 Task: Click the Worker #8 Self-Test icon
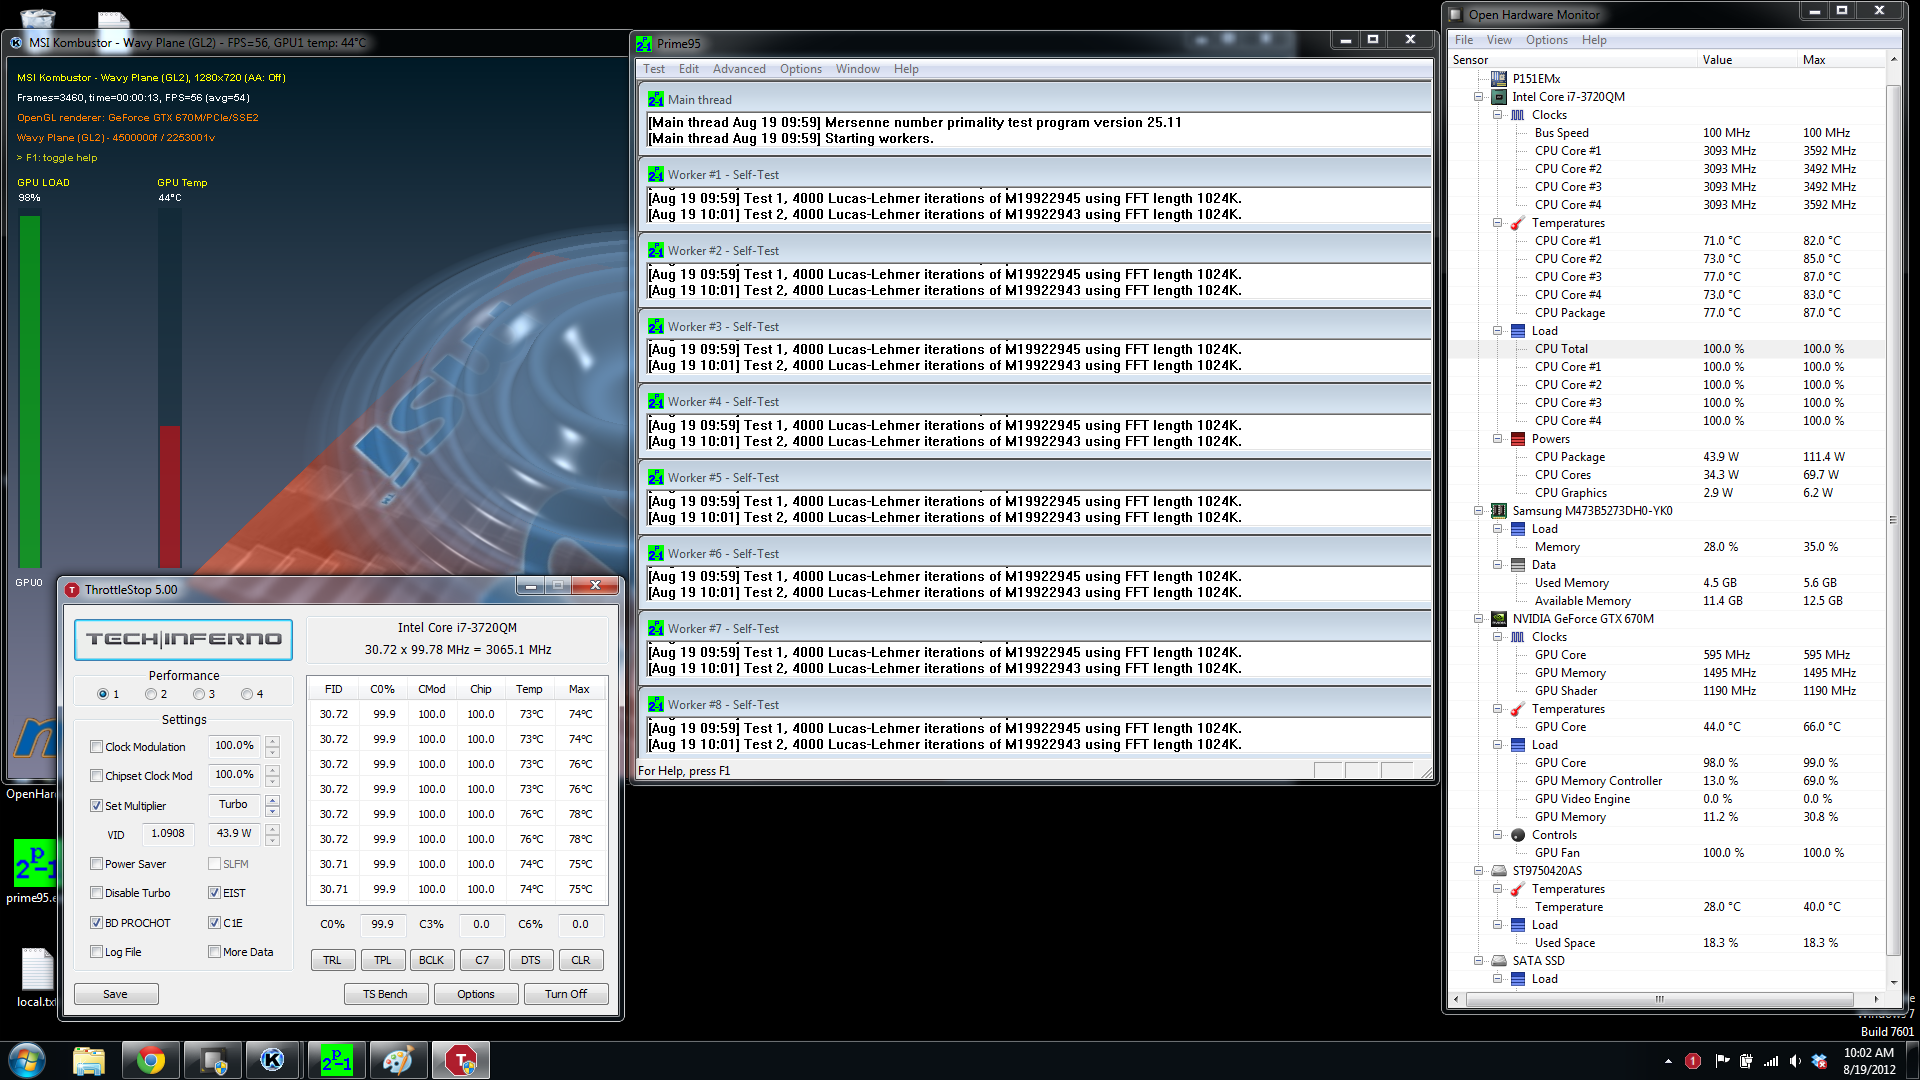pyautogui.click(x=655, y=705)
